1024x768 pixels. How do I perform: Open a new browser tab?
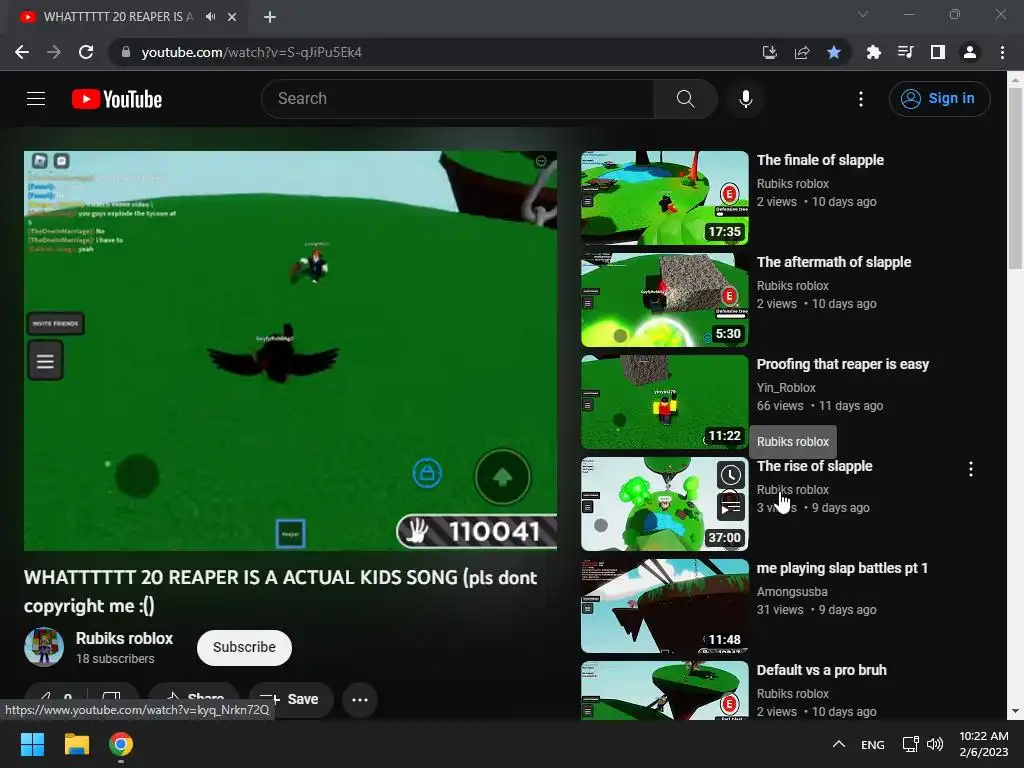(270, 17)
